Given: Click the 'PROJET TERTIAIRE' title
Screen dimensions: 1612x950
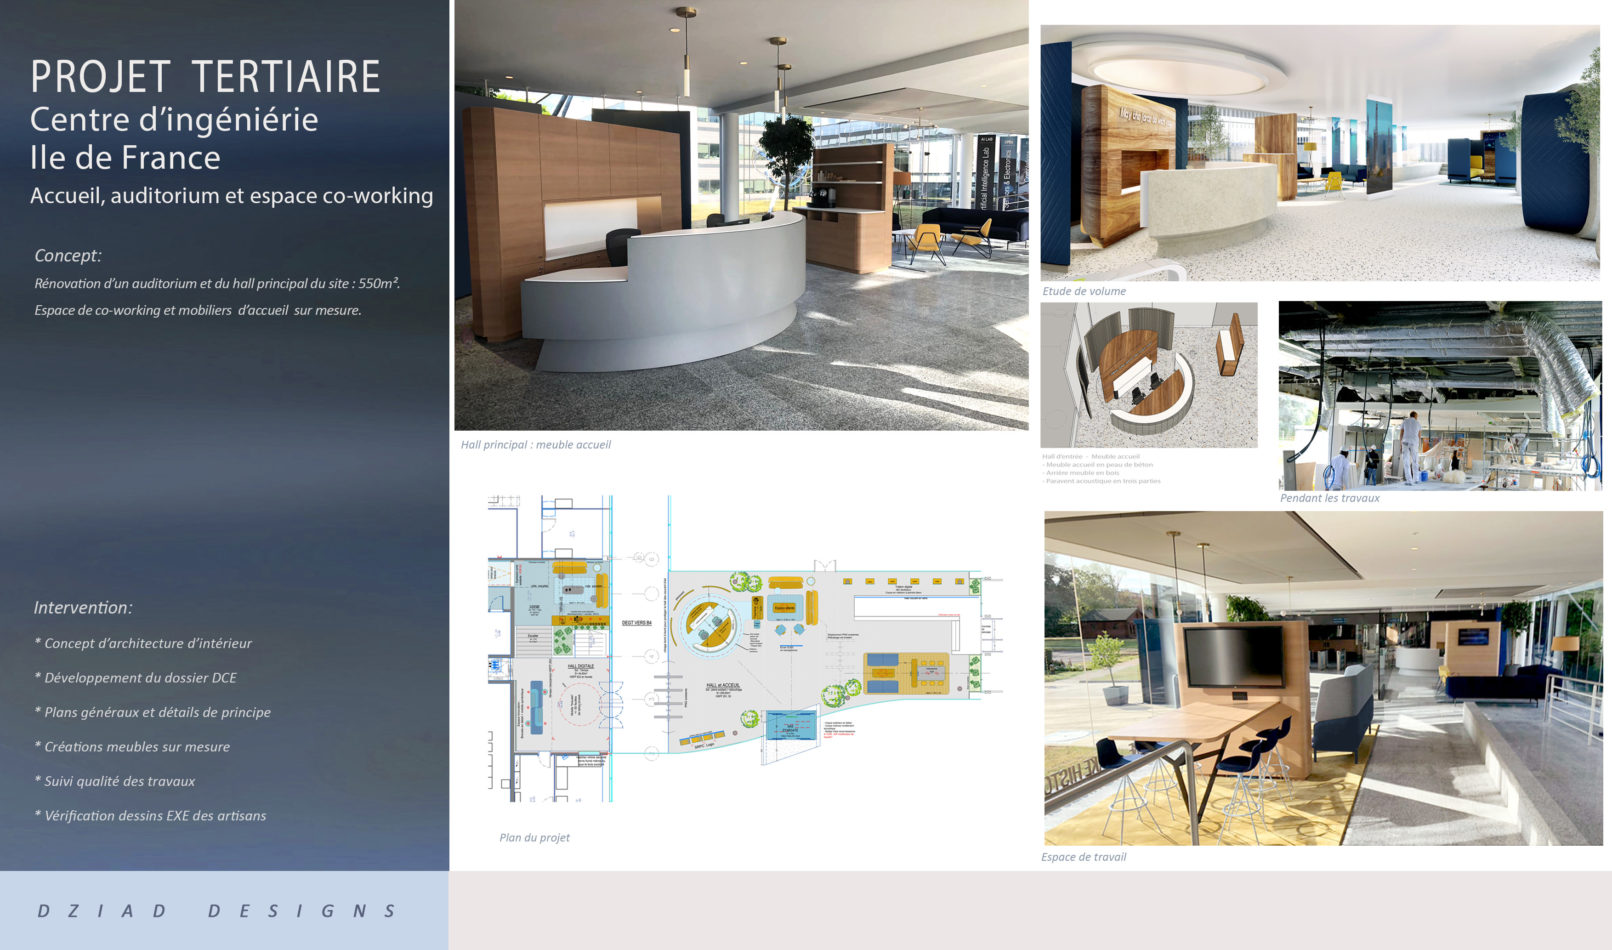Looking at the screenshot, I should click(205, 77).
